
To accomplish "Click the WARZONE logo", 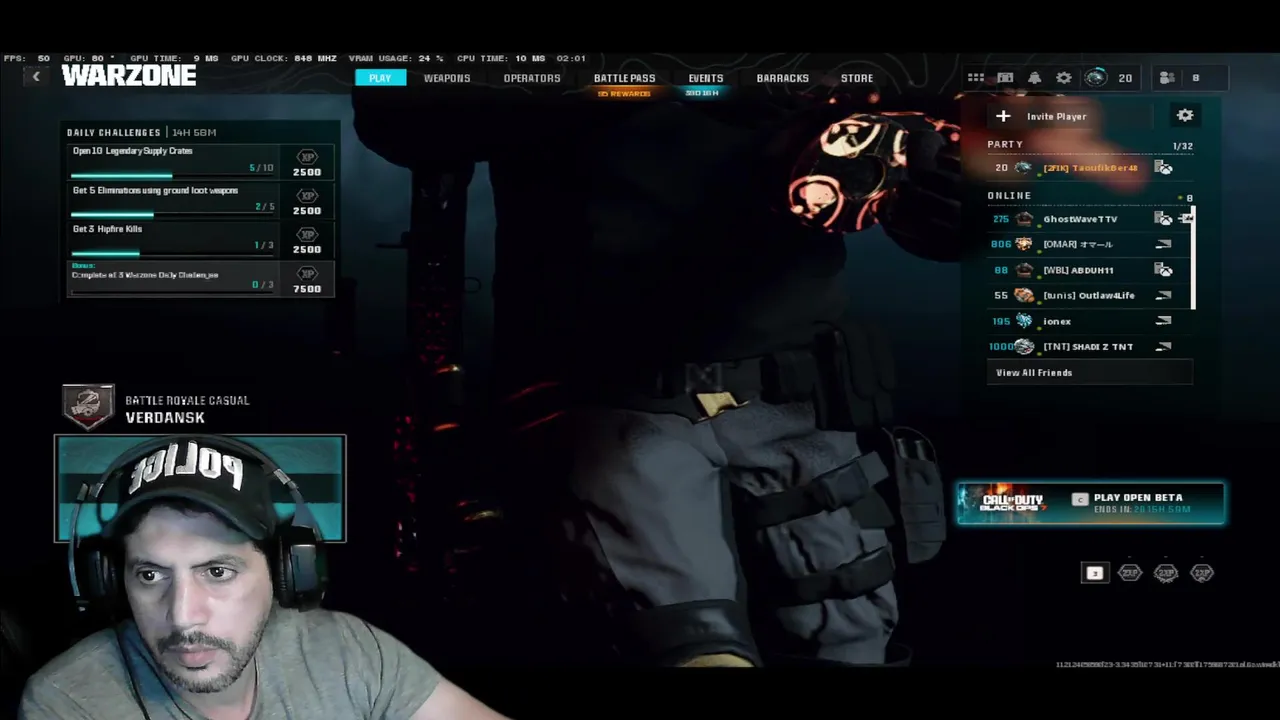I will click(x=129, y=76).
